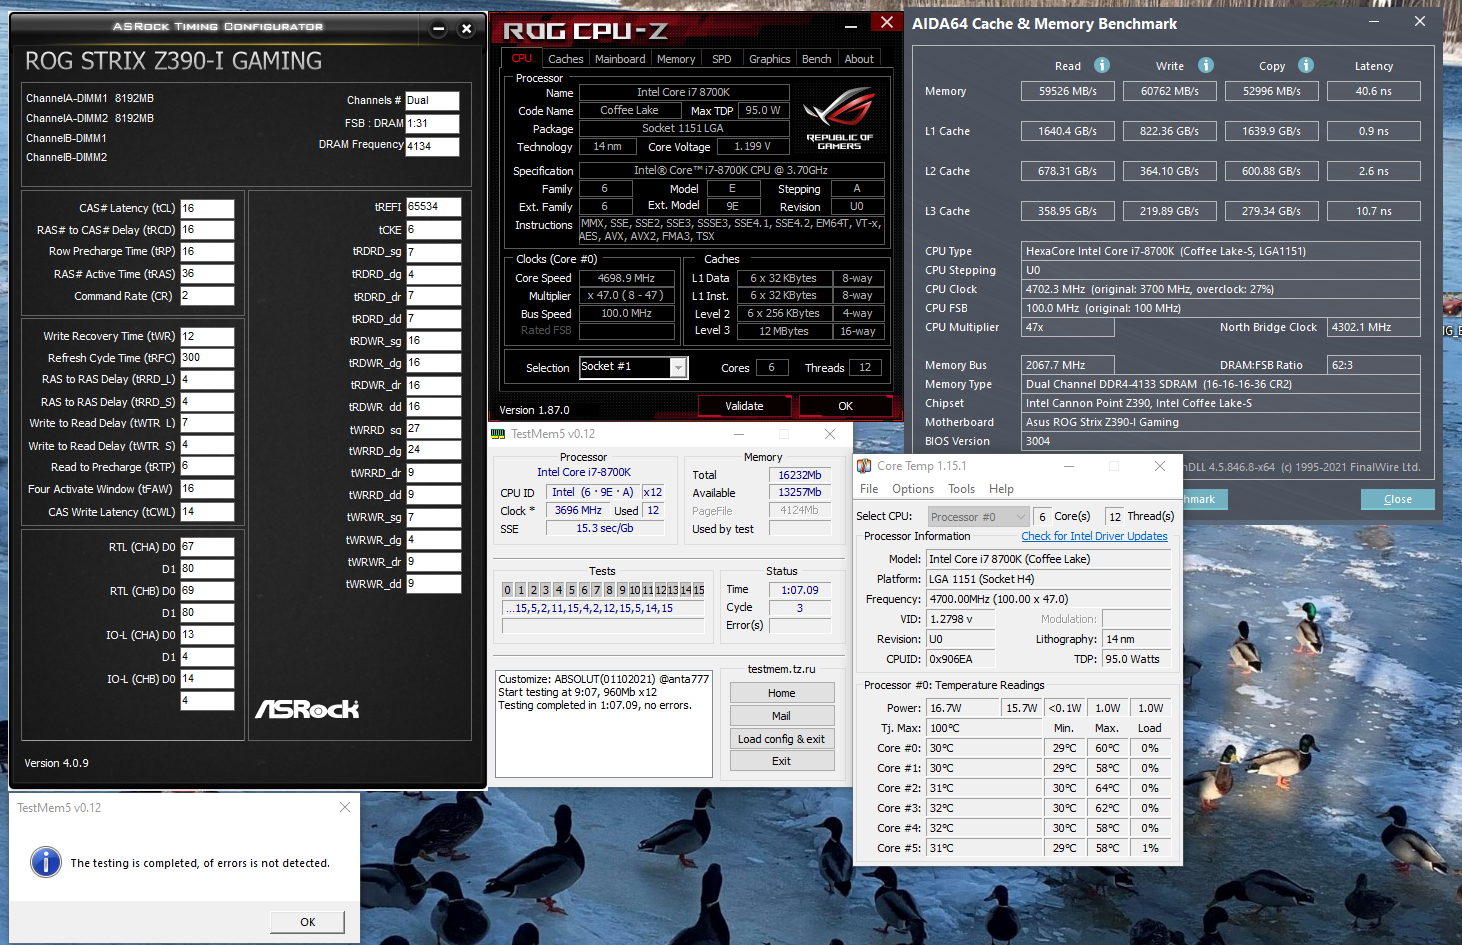
Task: Open the Socket #1 selection dropdown in CPU-Z
Action: pos(678,368)
